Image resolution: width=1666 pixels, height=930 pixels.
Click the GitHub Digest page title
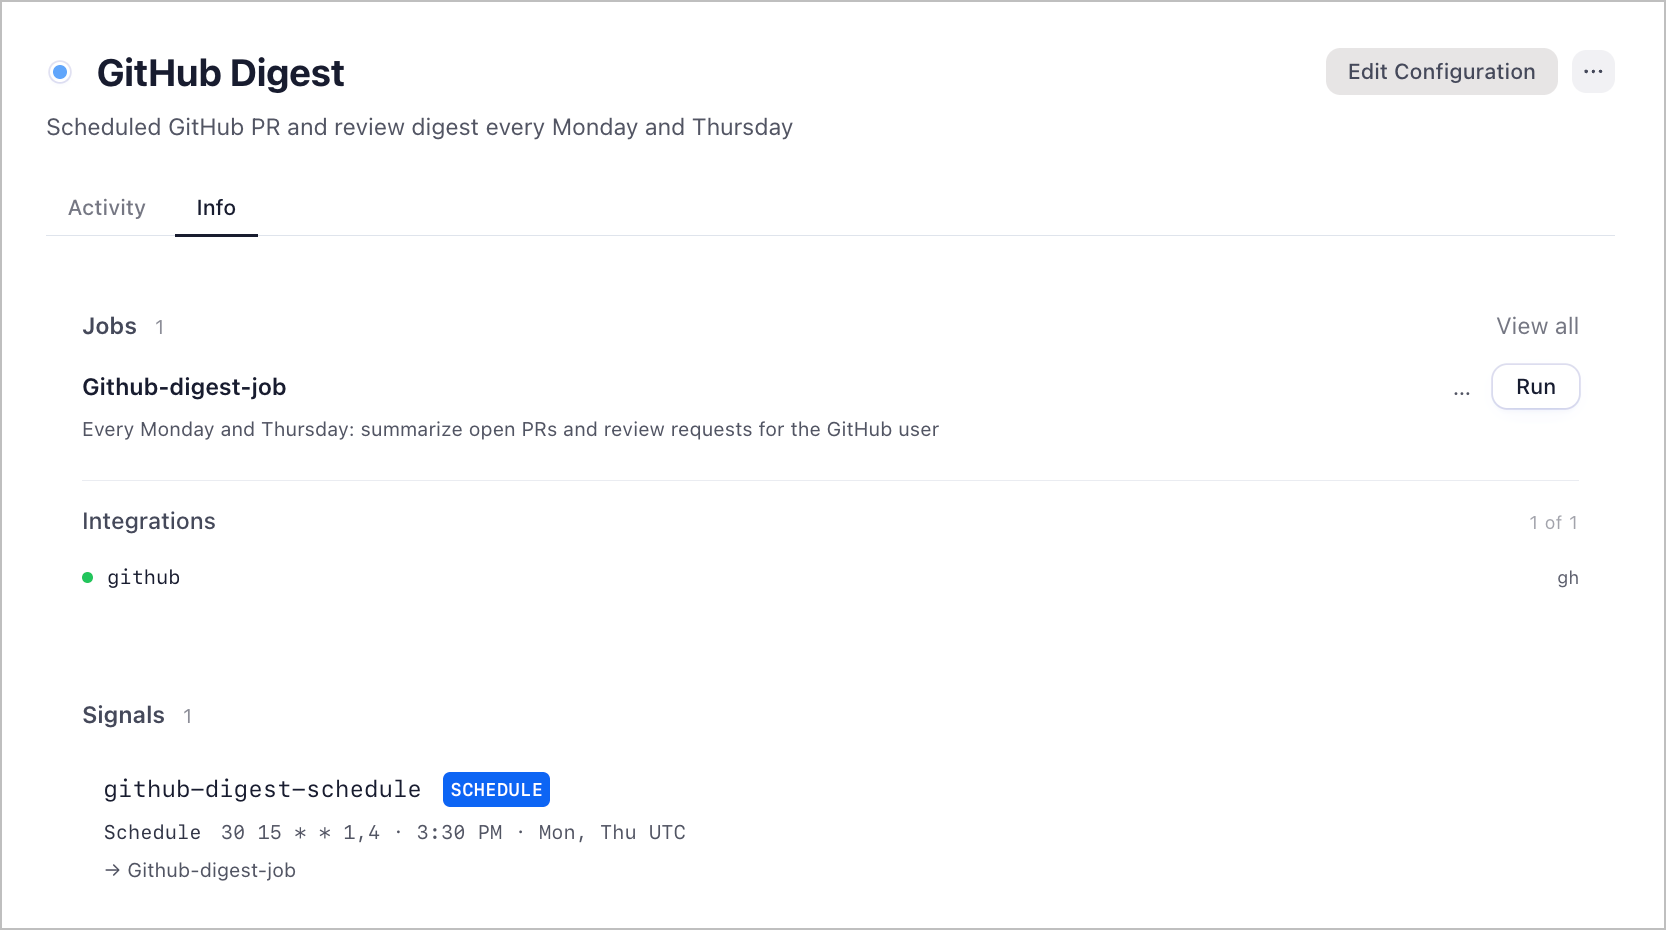click(221, 73)
